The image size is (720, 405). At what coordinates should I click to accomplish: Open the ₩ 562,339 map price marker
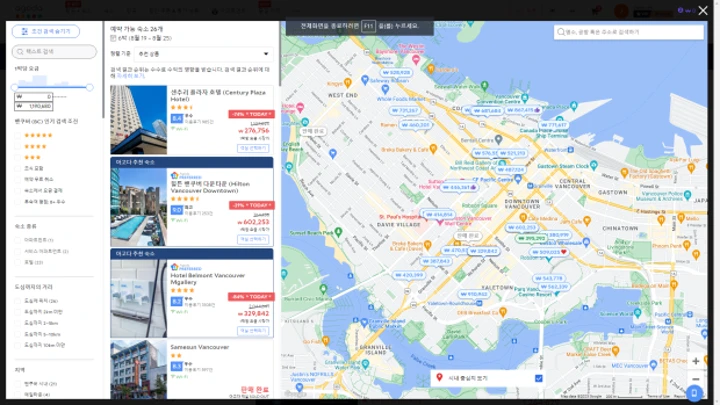[553, 287]
